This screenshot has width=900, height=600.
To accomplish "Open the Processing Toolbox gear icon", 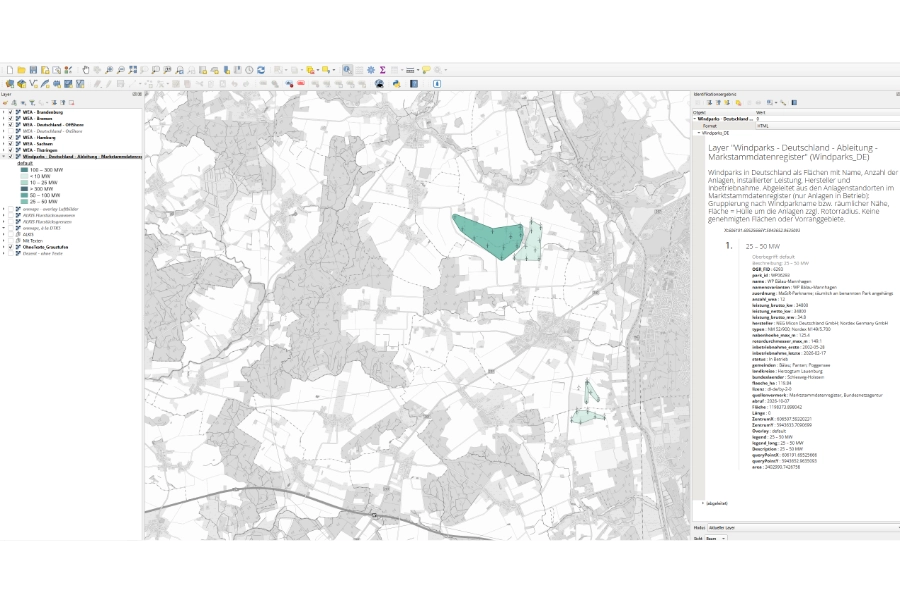I will click(x=371, y=70).
